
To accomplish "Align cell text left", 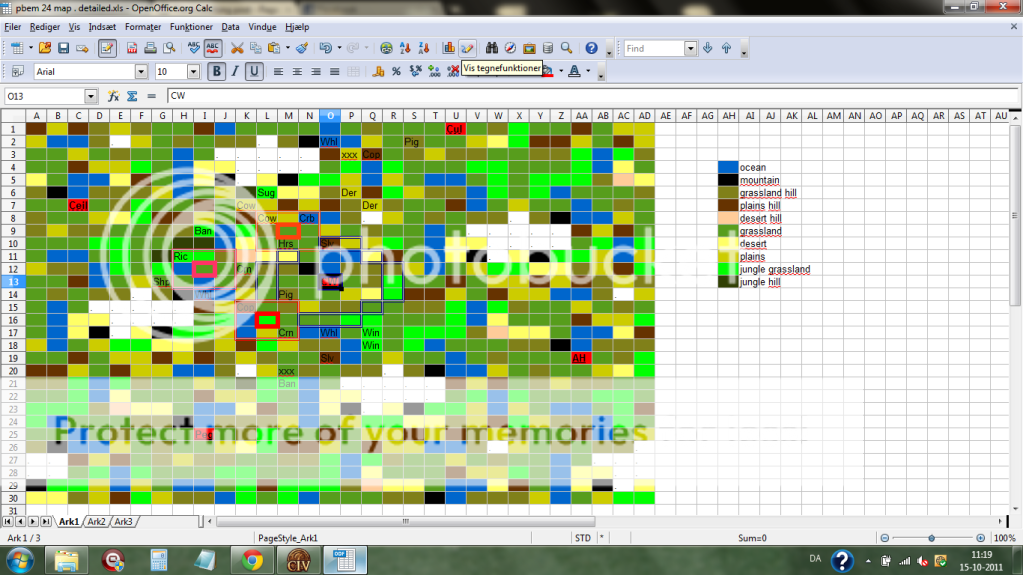I will click(279, 72).
